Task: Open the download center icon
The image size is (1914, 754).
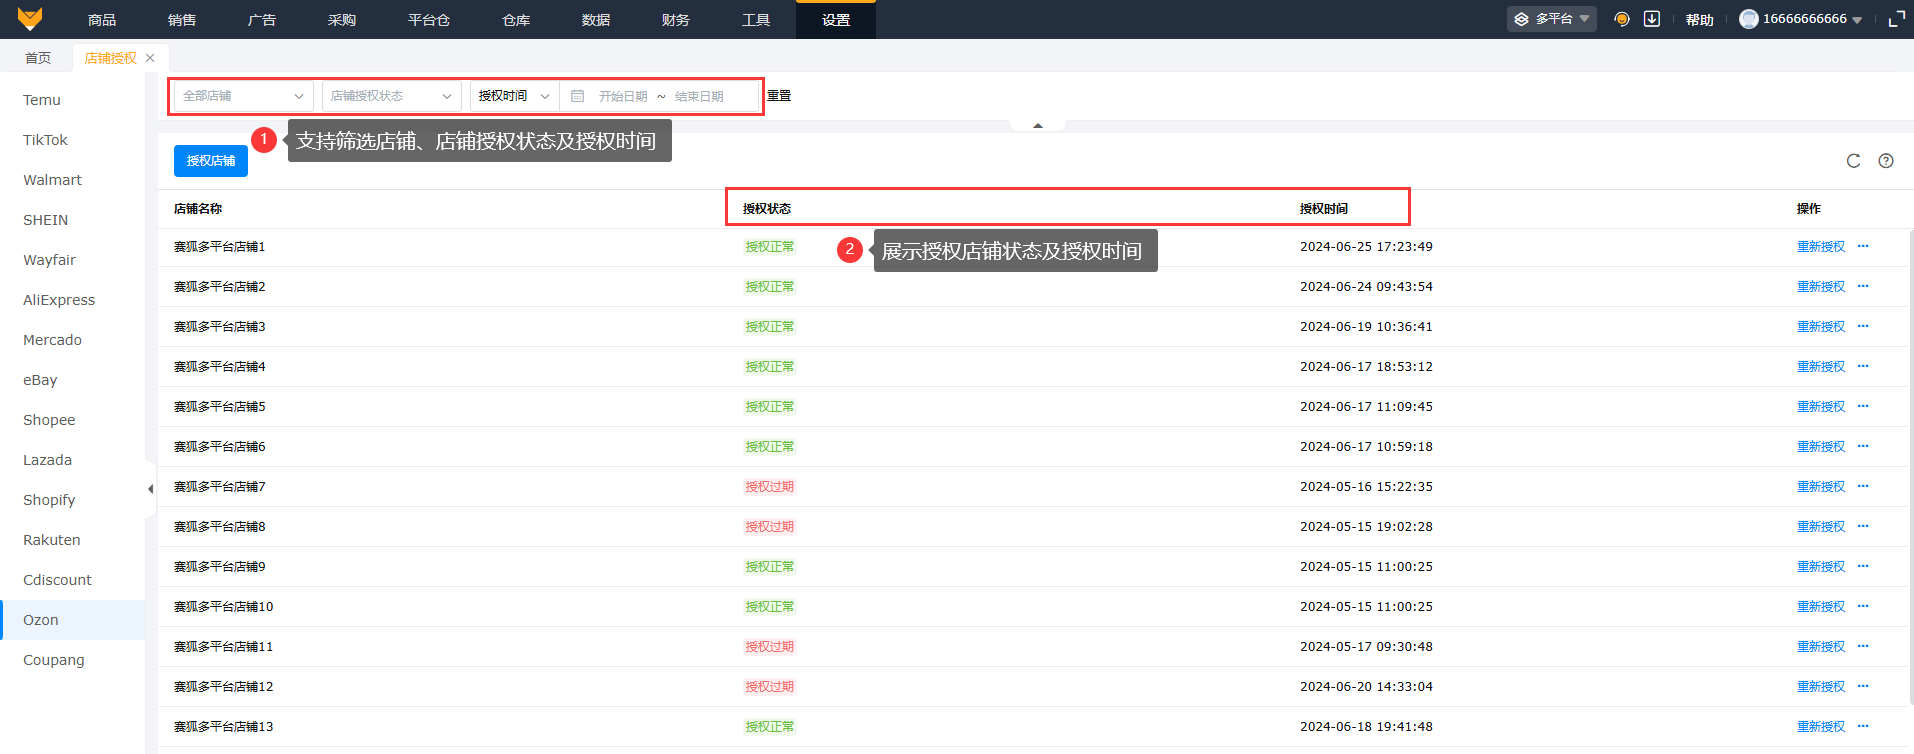Action: [x=1652, y=19]
